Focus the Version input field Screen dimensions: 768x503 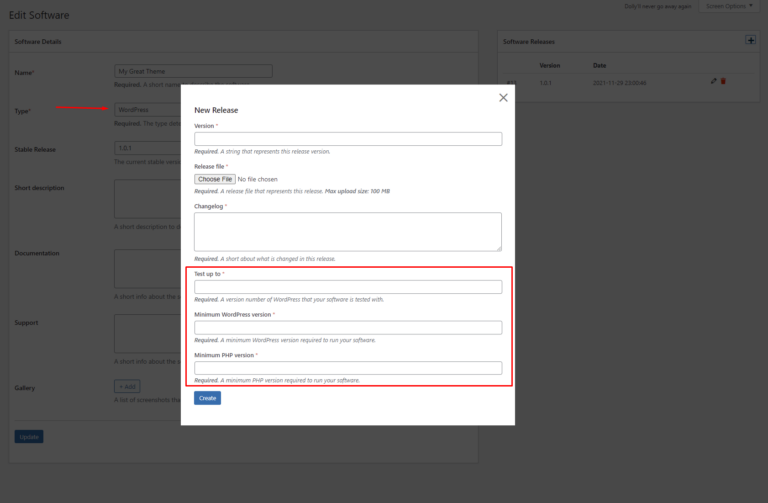(x=347, y=139)
